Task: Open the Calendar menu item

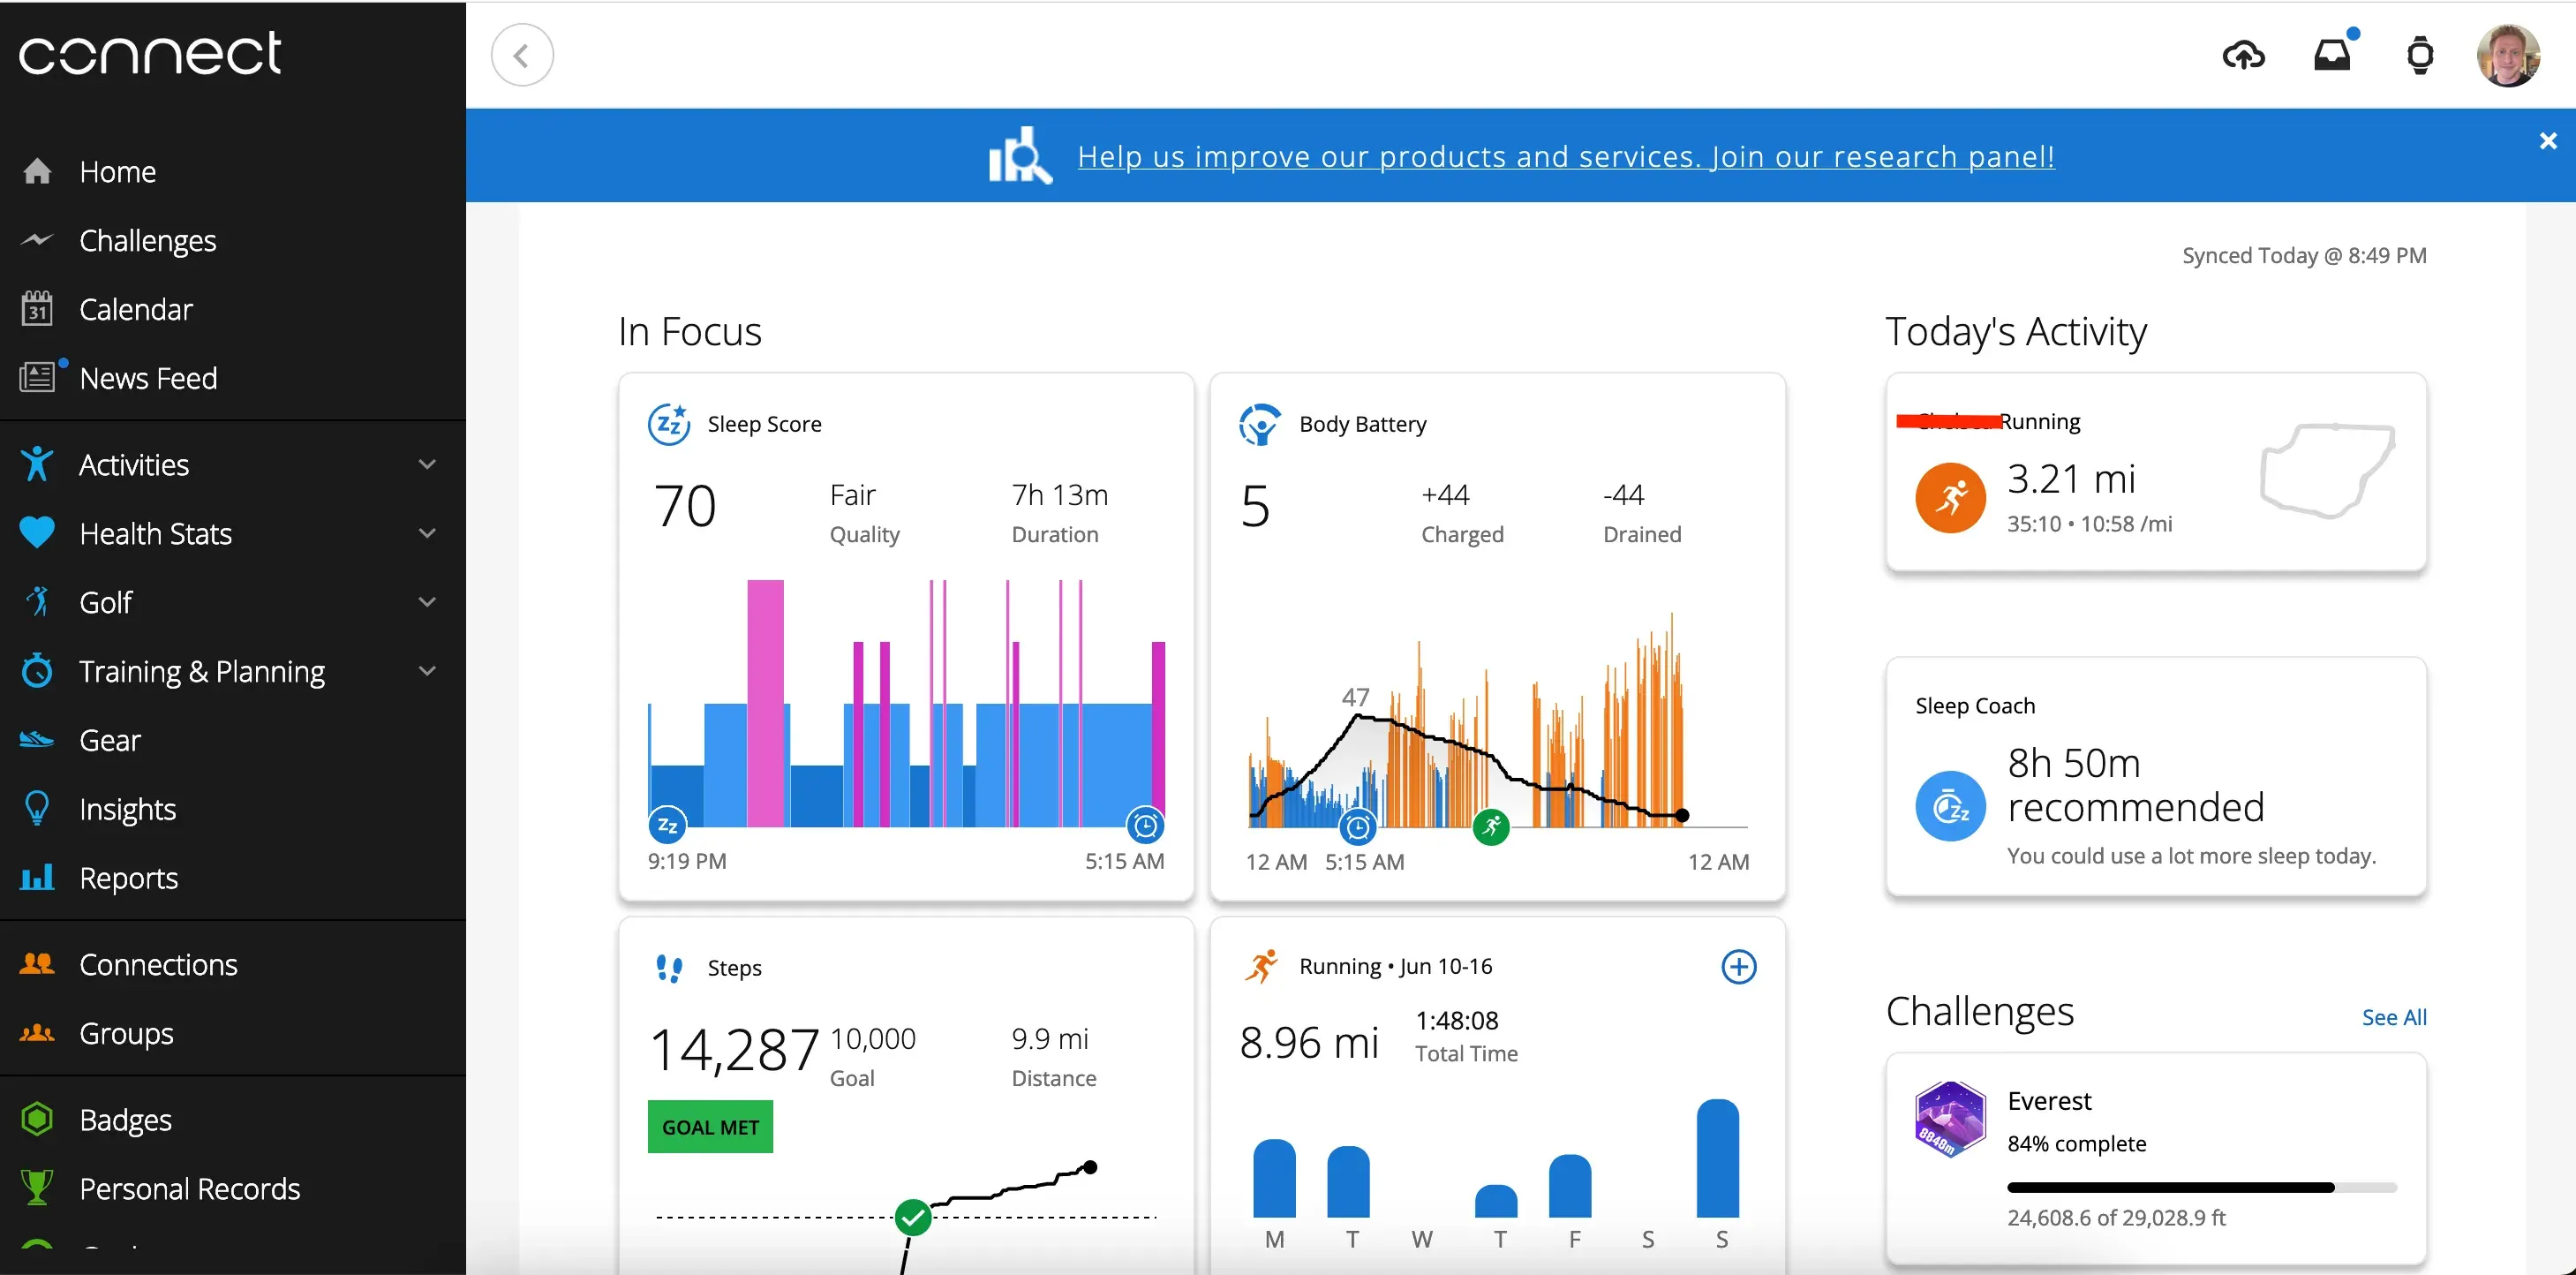Action: (135, 310)
